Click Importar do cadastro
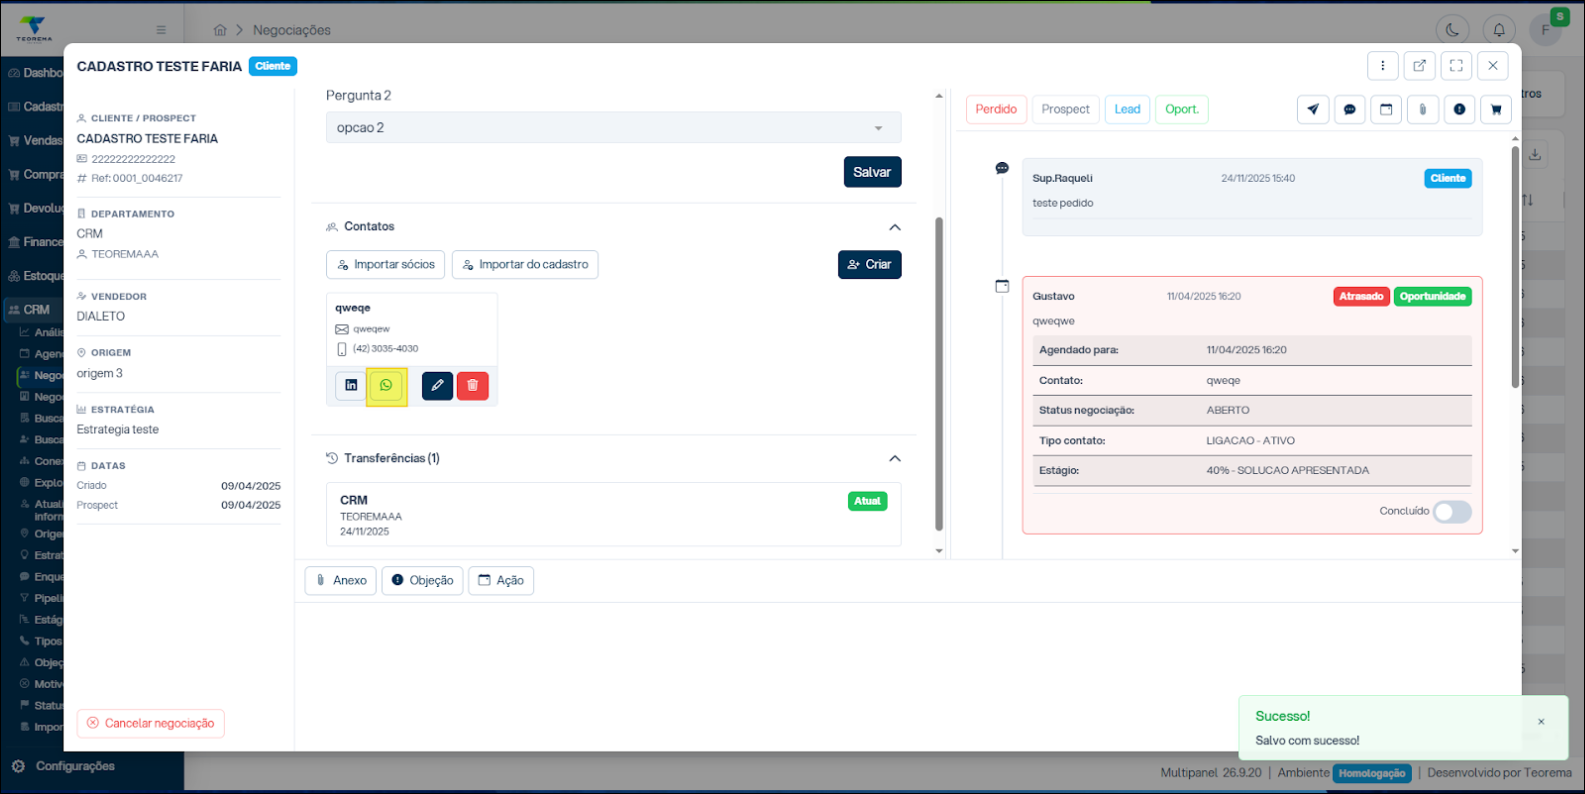The height and width of the screenshot is (794, 1585). (525, 265)
